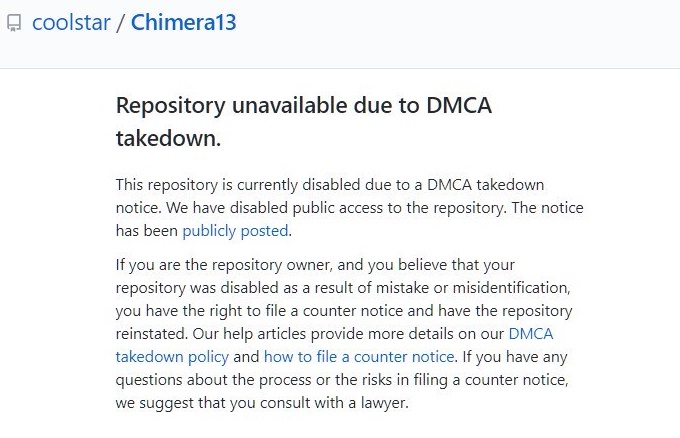
Task: Open the Chimera13 repository name link
Action: (x=183, y=21)
